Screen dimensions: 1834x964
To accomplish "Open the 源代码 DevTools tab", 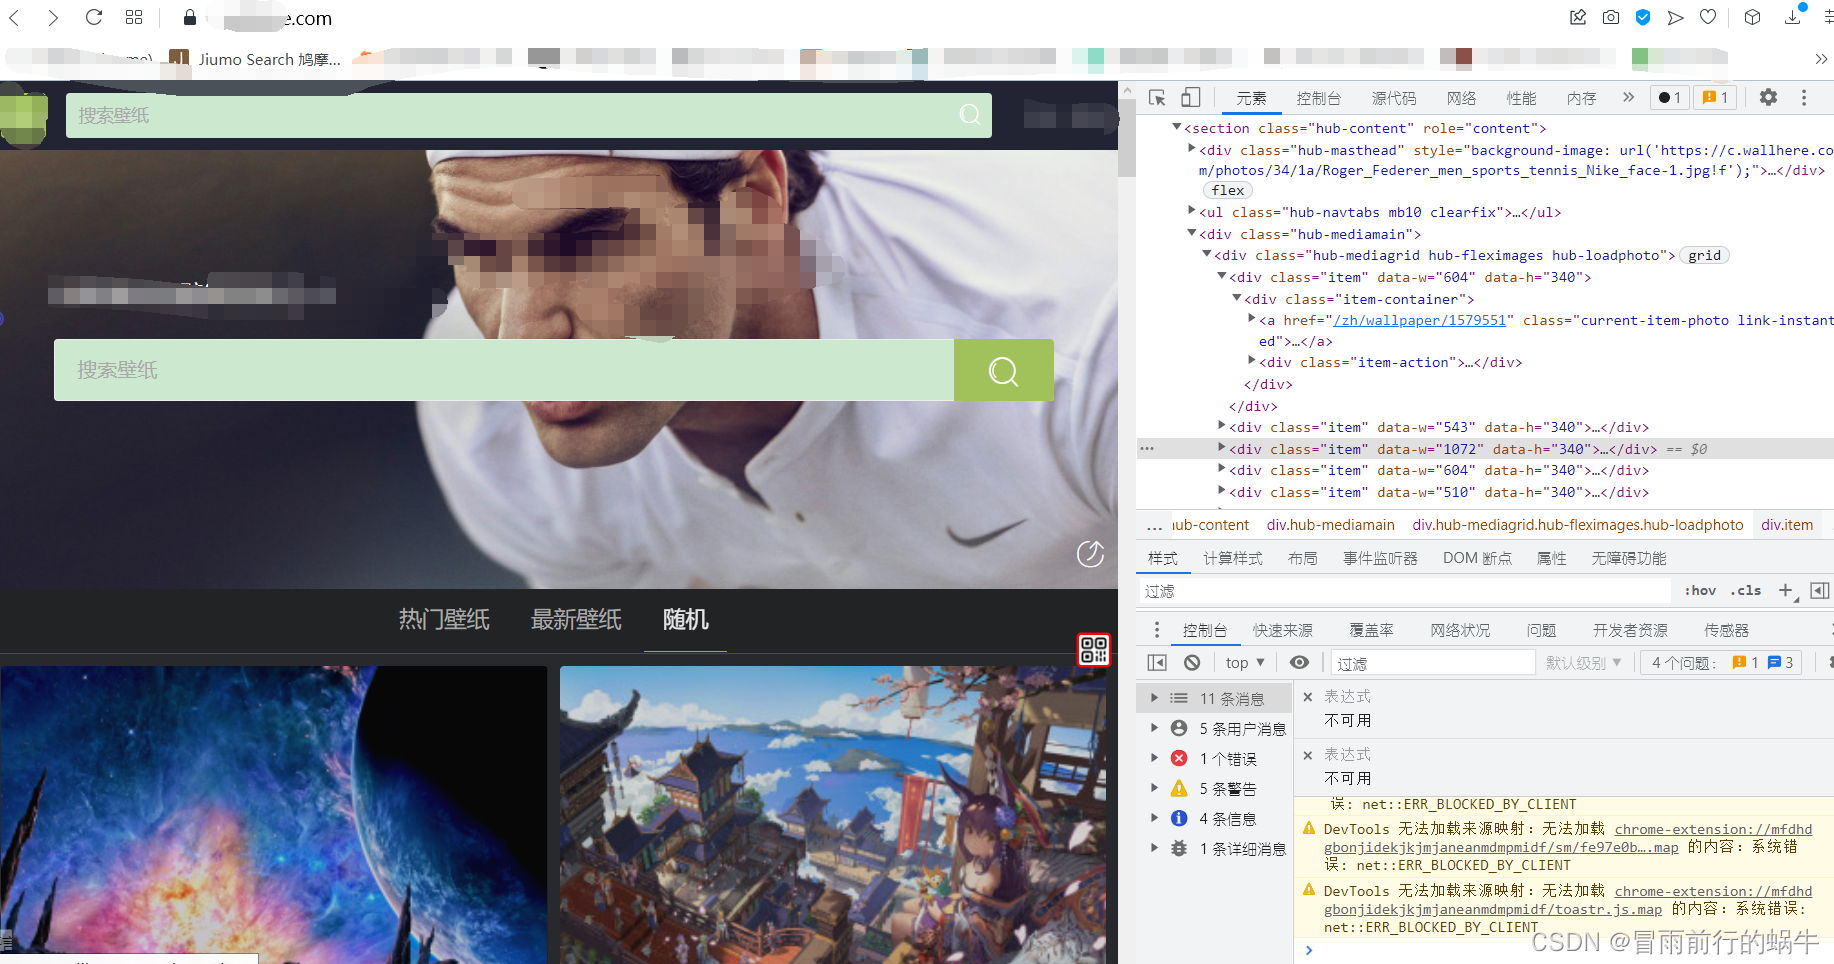I will coord(1393,98).
